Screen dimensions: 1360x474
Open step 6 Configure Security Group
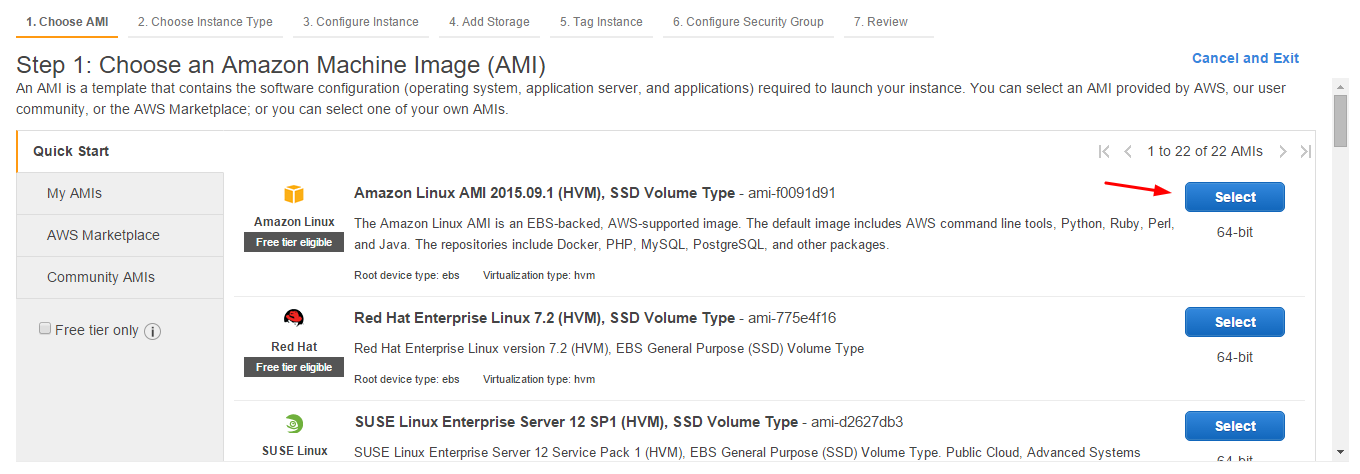[x=748, y=21]
